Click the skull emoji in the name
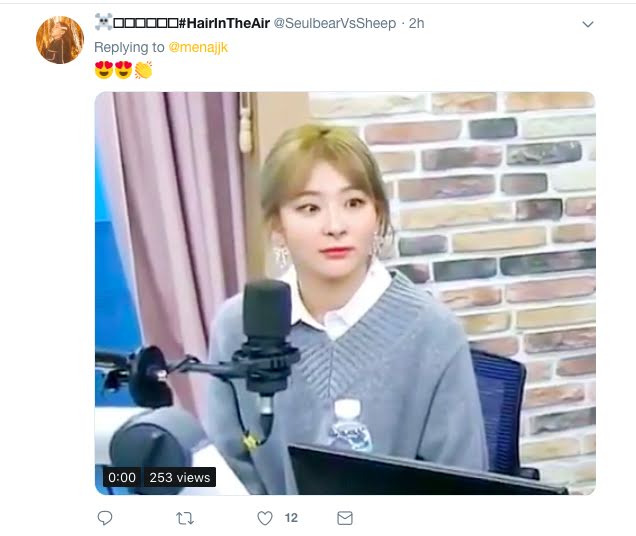The width and height of the screenshot is (636, 536). pos(103,22)
